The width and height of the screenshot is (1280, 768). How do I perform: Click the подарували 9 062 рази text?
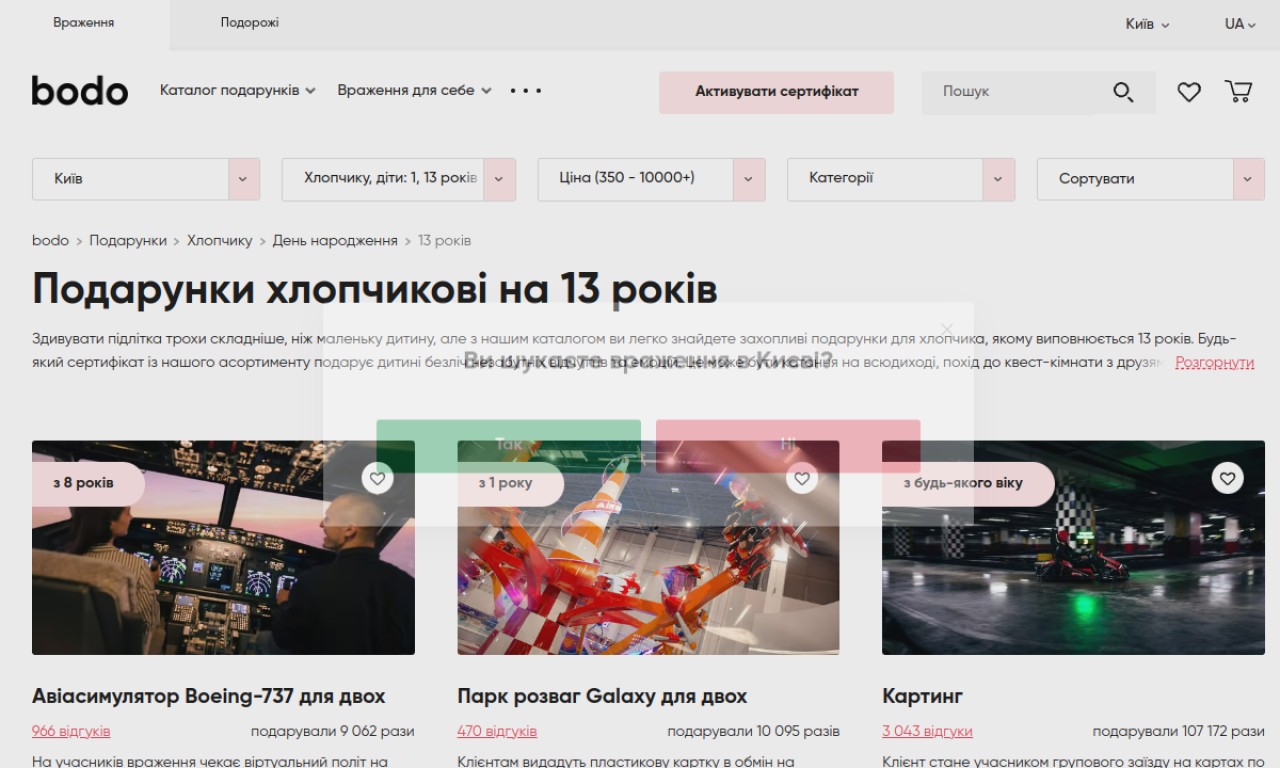point(332,731)
